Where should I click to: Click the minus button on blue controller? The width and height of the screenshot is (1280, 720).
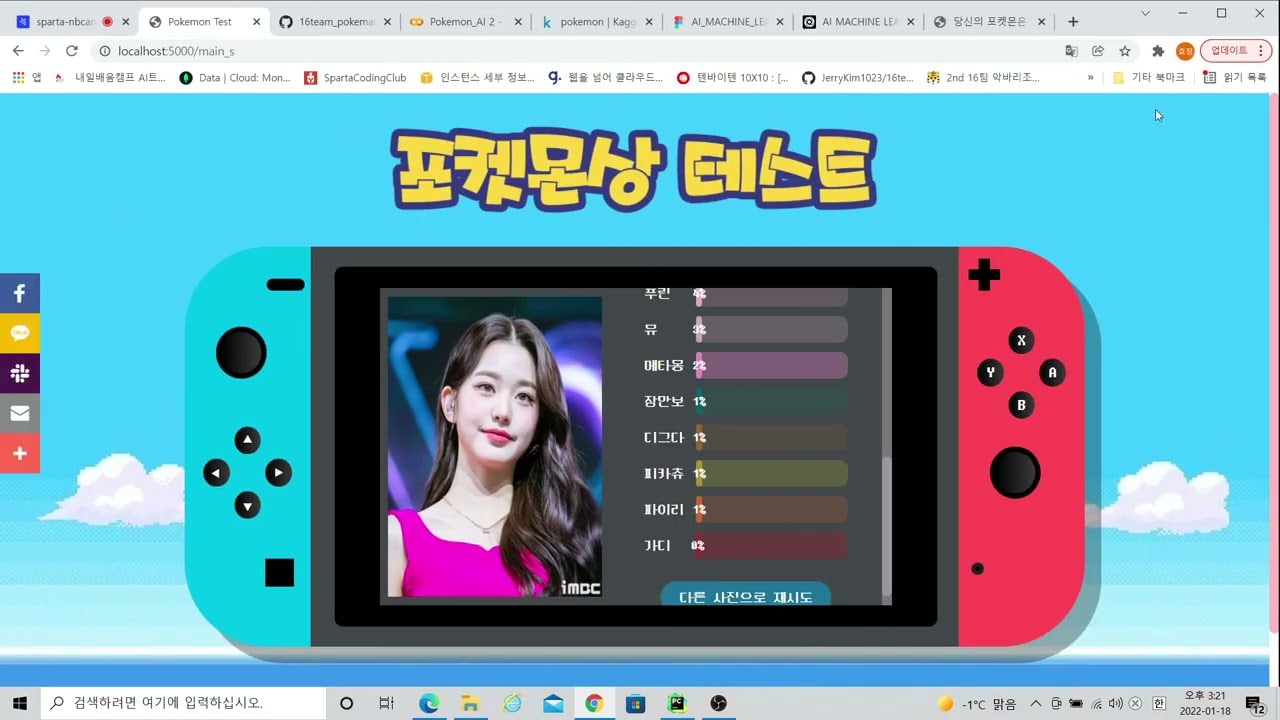[285, 285]
